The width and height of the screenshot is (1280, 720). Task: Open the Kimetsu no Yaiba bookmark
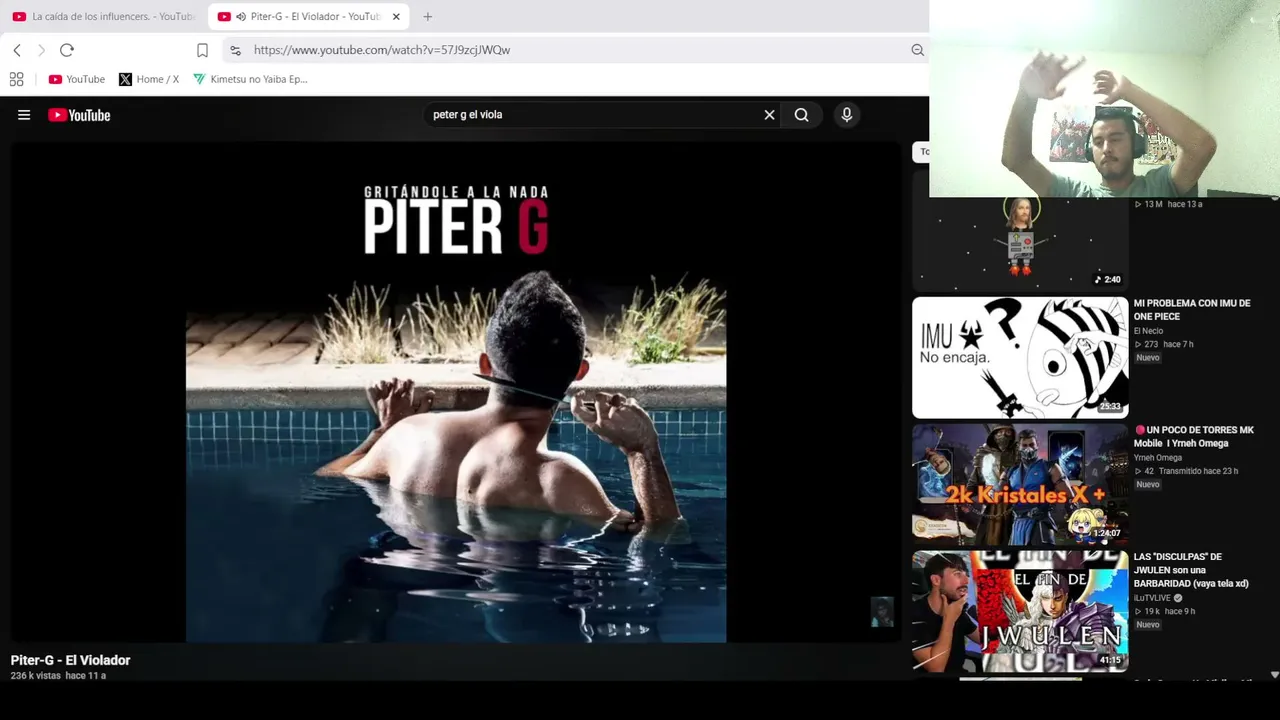pos(250,79)
